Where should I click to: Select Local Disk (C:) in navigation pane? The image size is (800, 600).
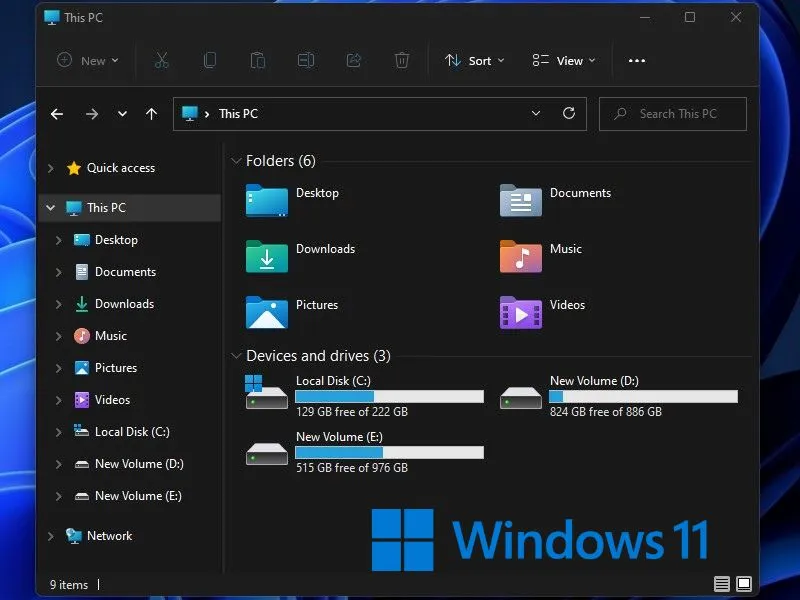click(x=132, y=432)
